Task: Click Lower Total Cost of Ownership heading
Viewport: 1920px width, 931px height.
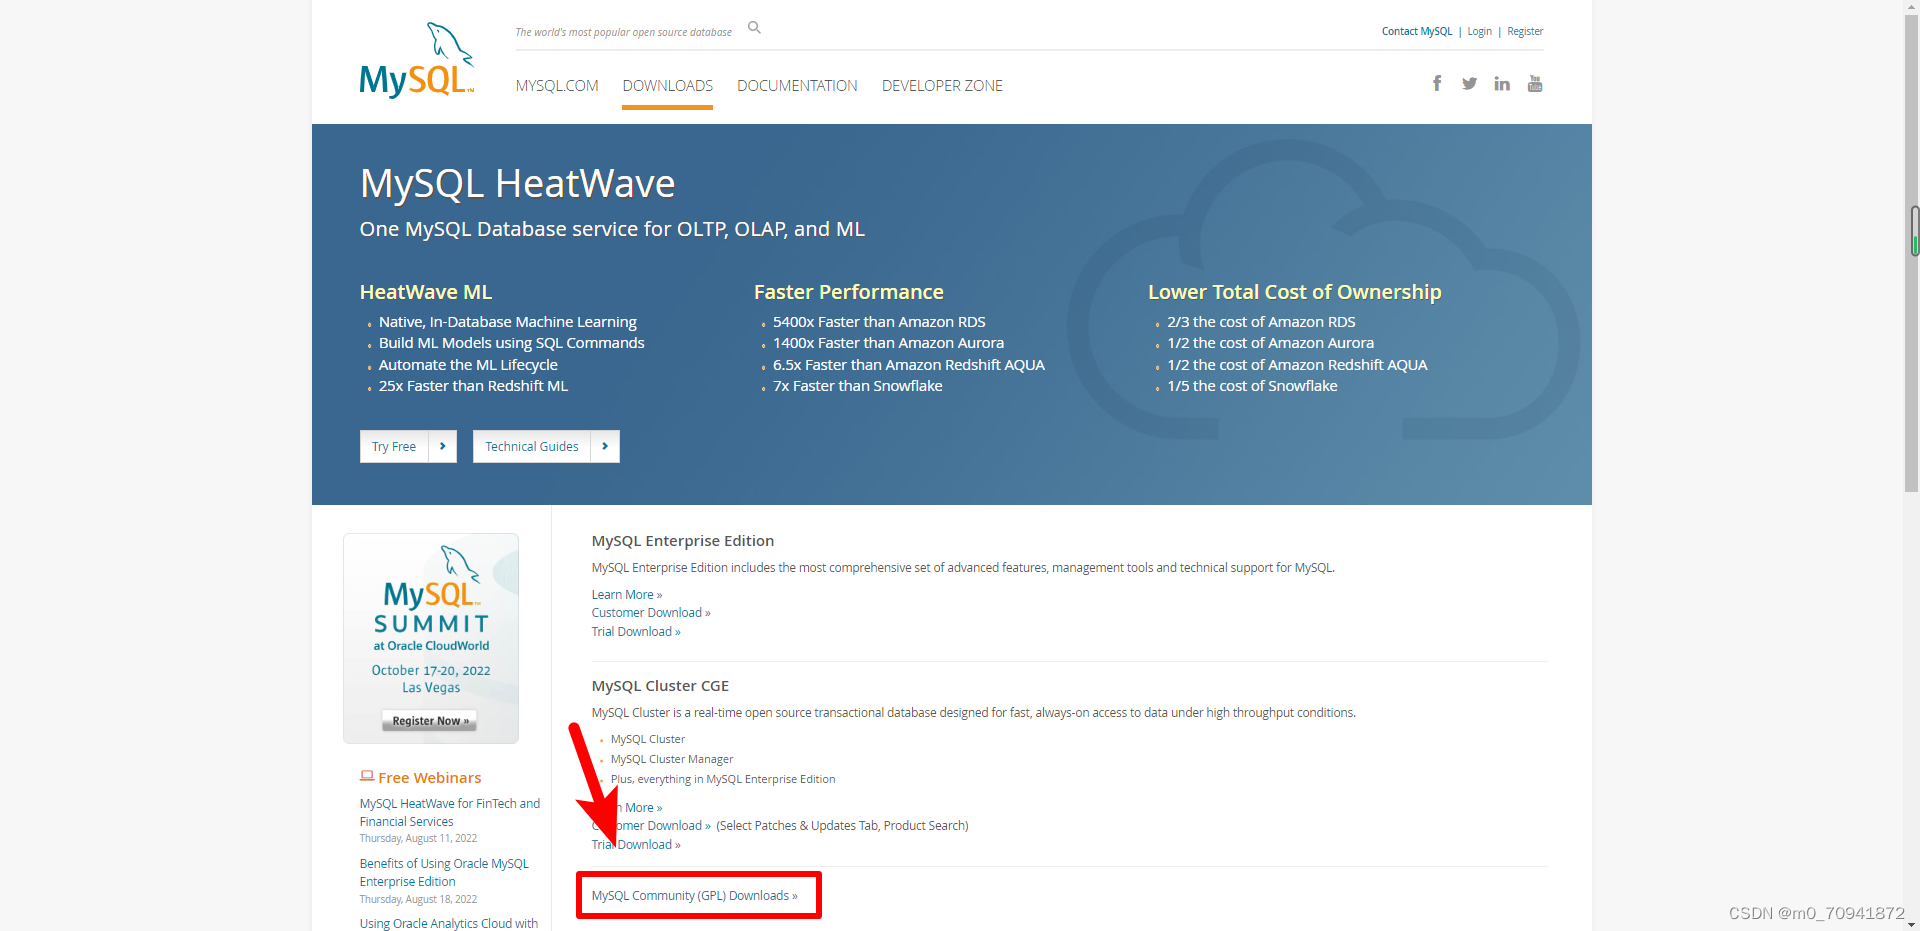Action: (1295, 292)
